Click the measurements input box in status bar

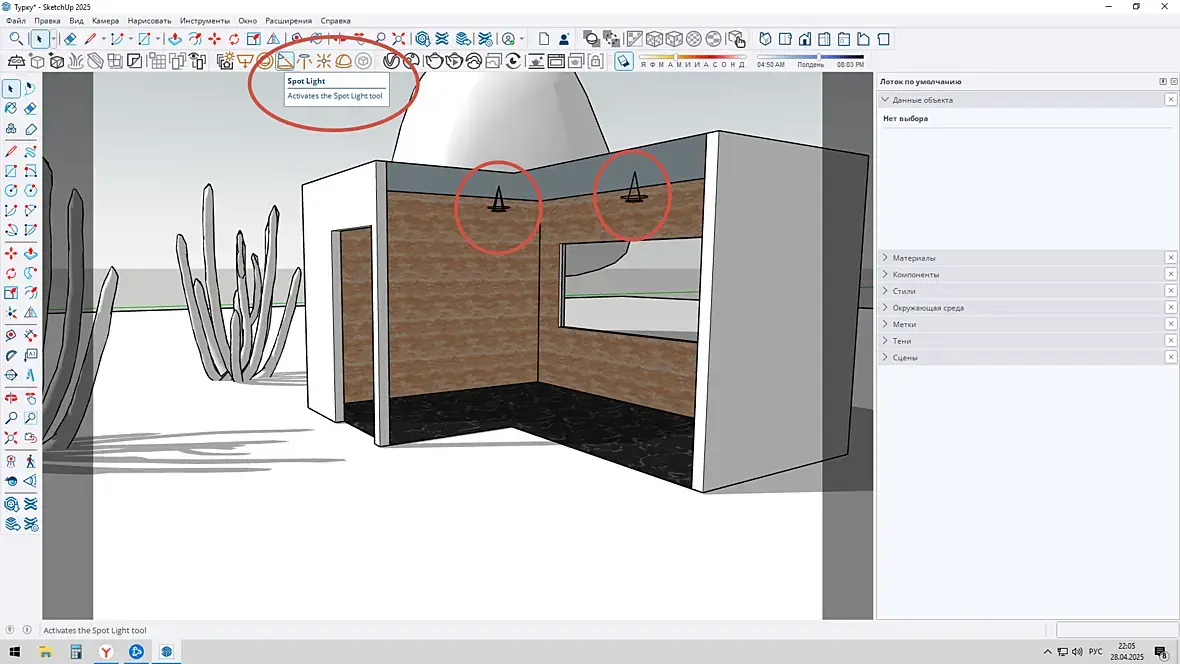point(1117,629)
